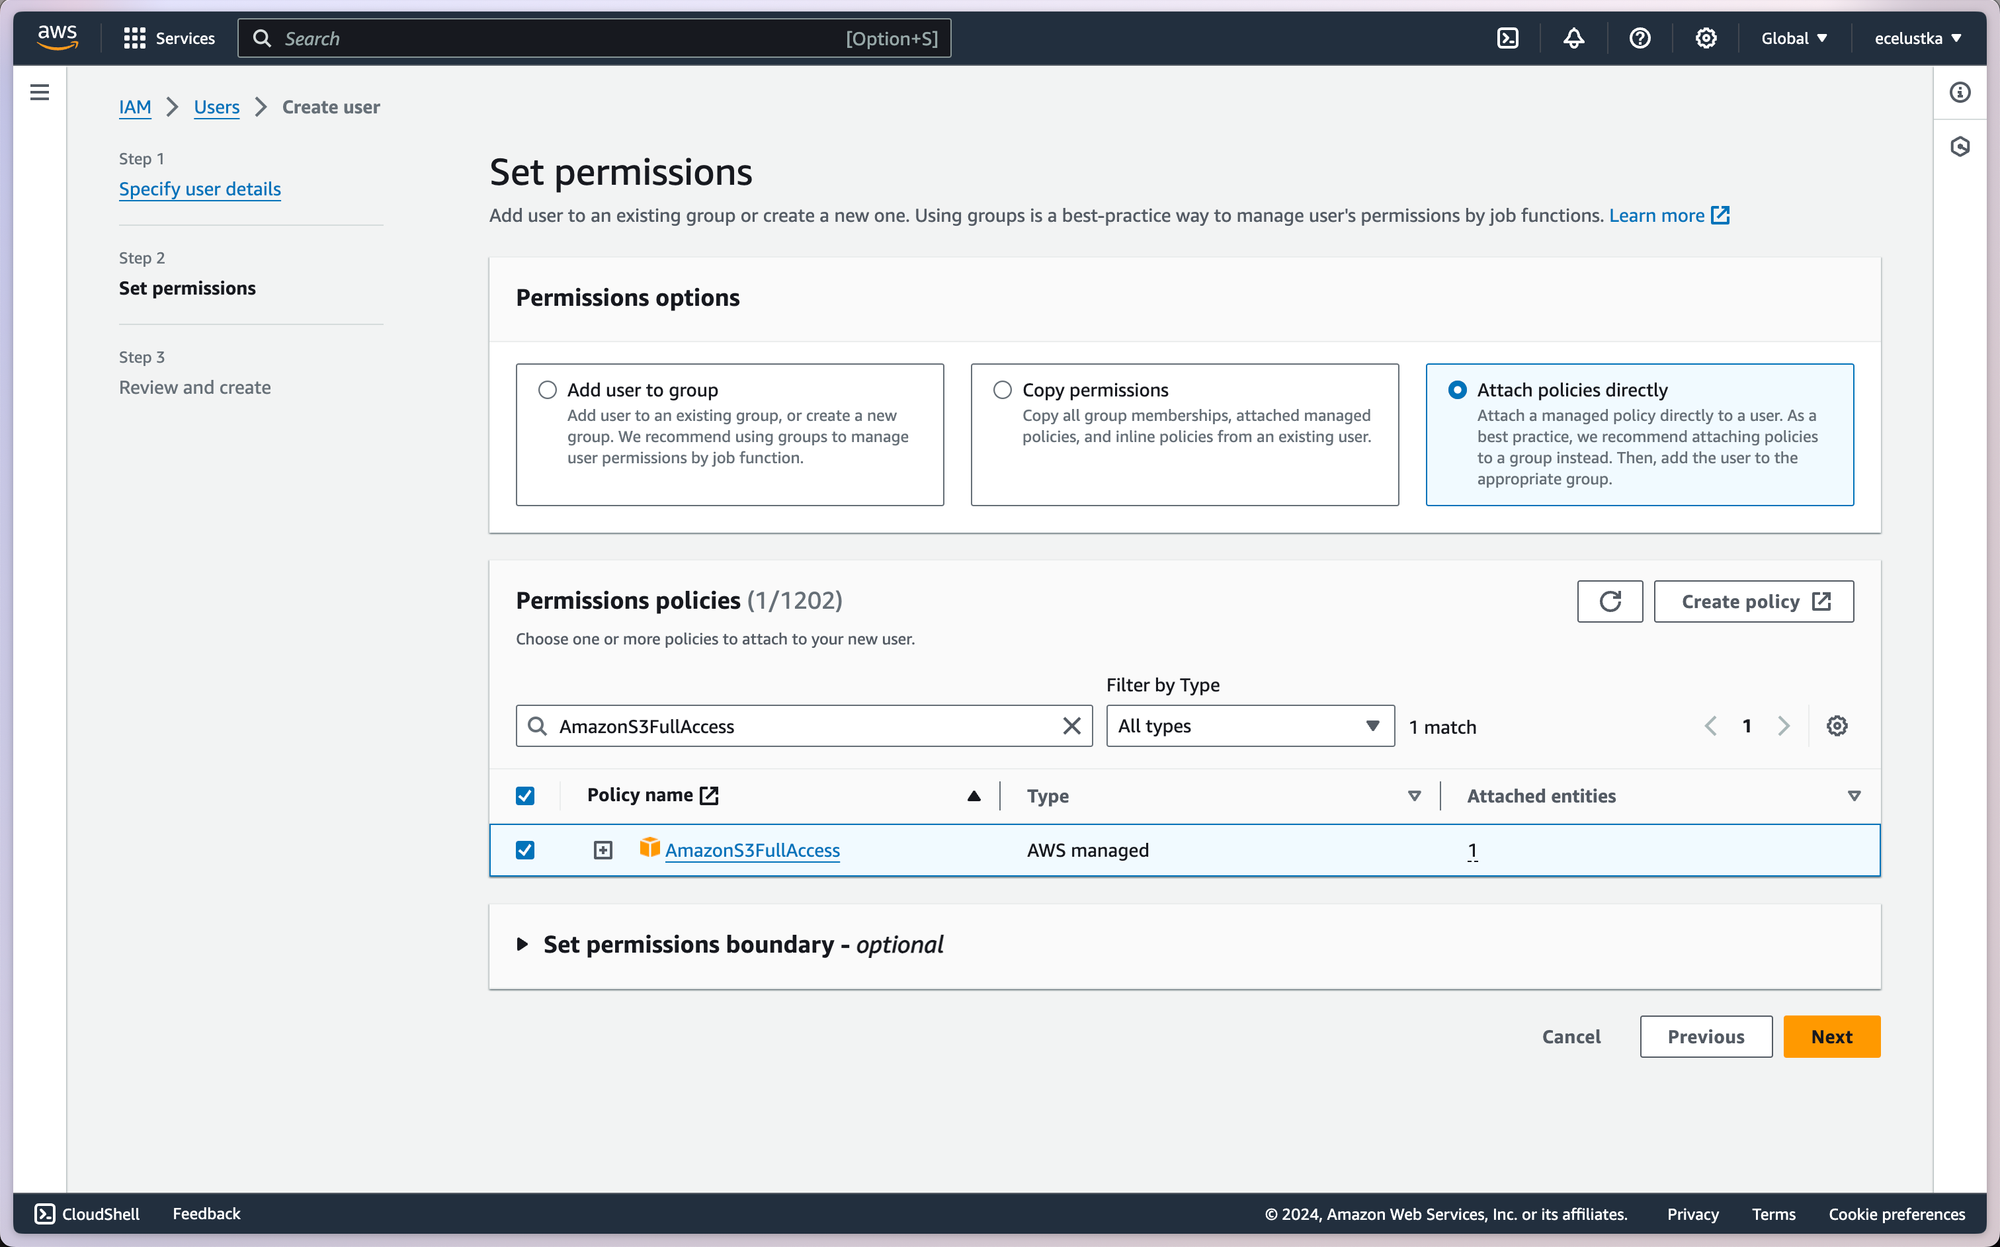
Task: Go to Specify user details step
Action: coord(200,189)
